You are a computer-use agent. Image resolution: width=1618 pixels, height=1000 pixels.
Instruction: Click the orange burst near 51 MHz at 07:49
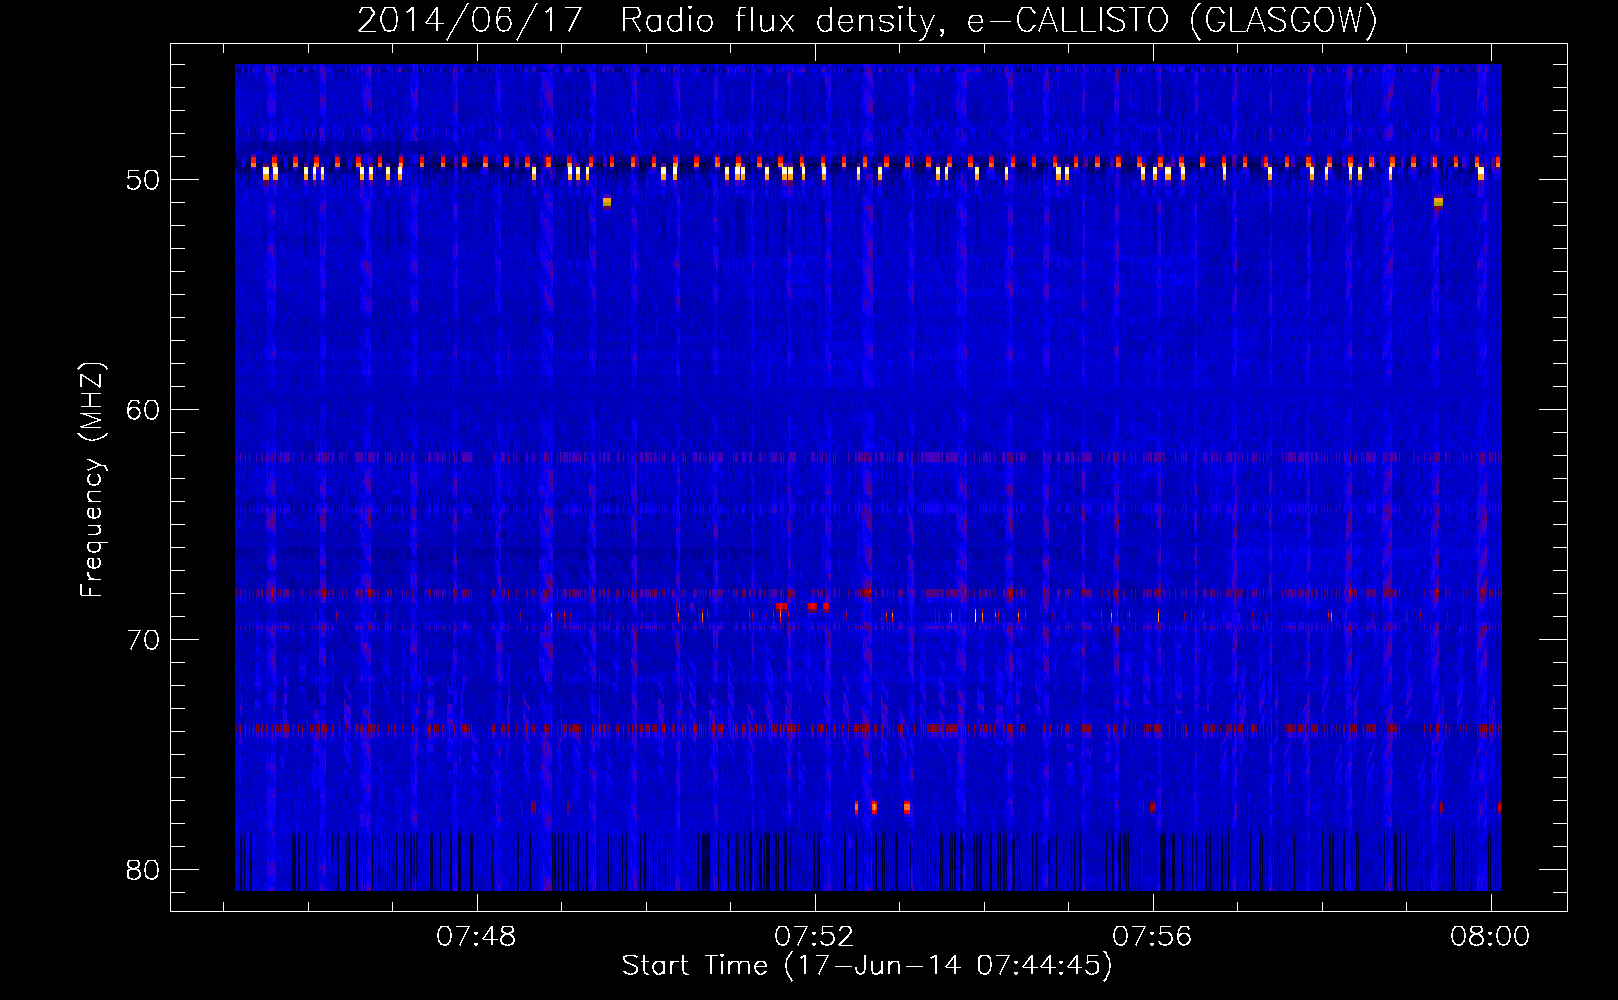[607, 202]
